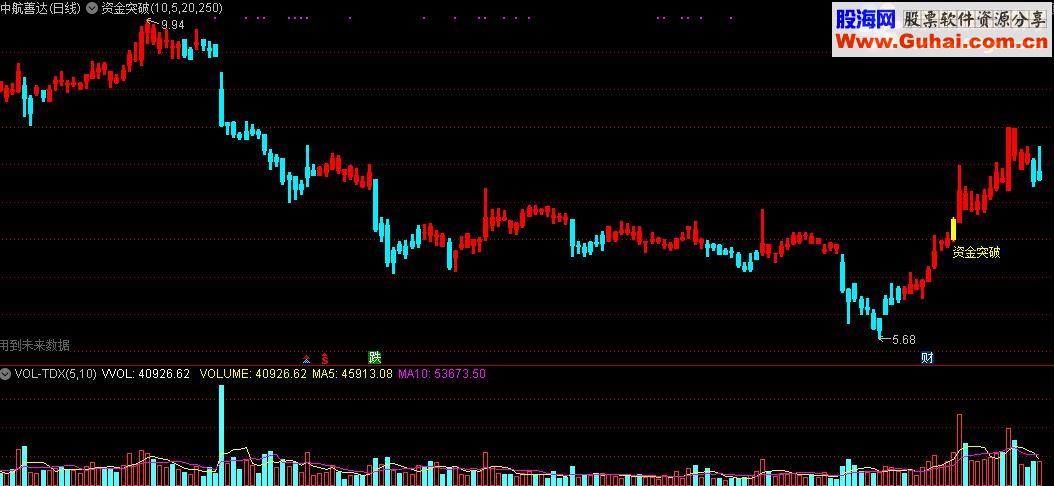Click the VVOL: 40926.62 value
The image size is (1054, 486).
click(x=146, y=374)
